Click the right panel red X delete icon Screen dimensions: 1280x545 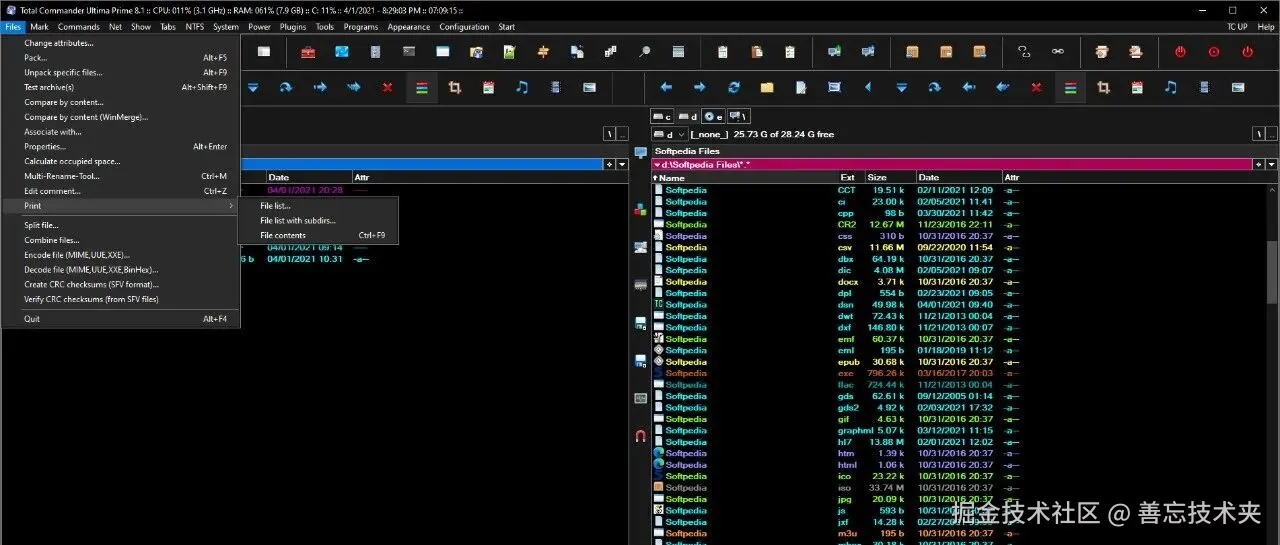(x=1036, y=88)
